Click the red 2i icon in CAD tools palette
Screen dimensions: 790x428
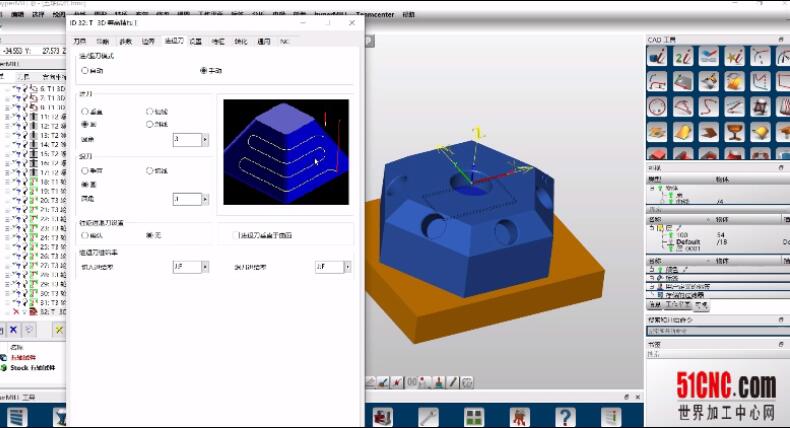(x=682, y=57)
